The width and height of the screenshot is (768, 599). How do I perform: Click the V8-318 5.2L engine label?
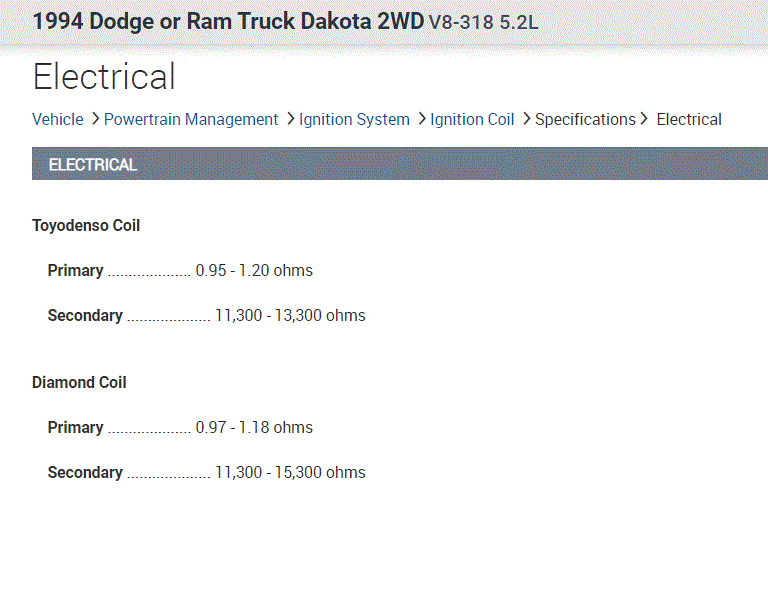click(483, 22)
